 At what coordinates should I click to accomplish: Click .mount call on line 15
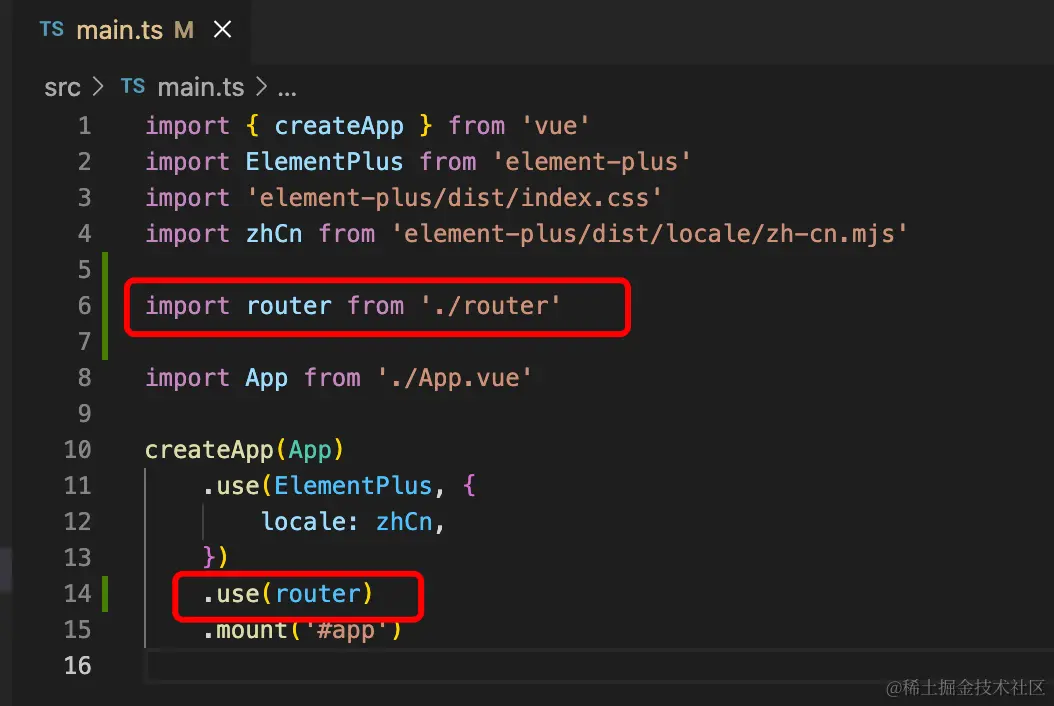pos(245,630)
